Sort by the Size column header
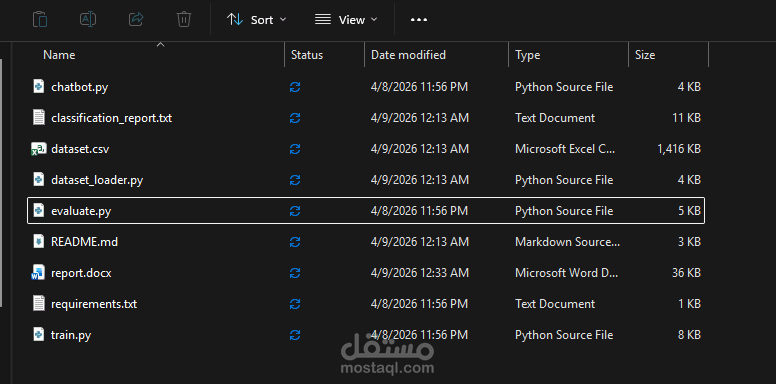 tap(645, 55)
